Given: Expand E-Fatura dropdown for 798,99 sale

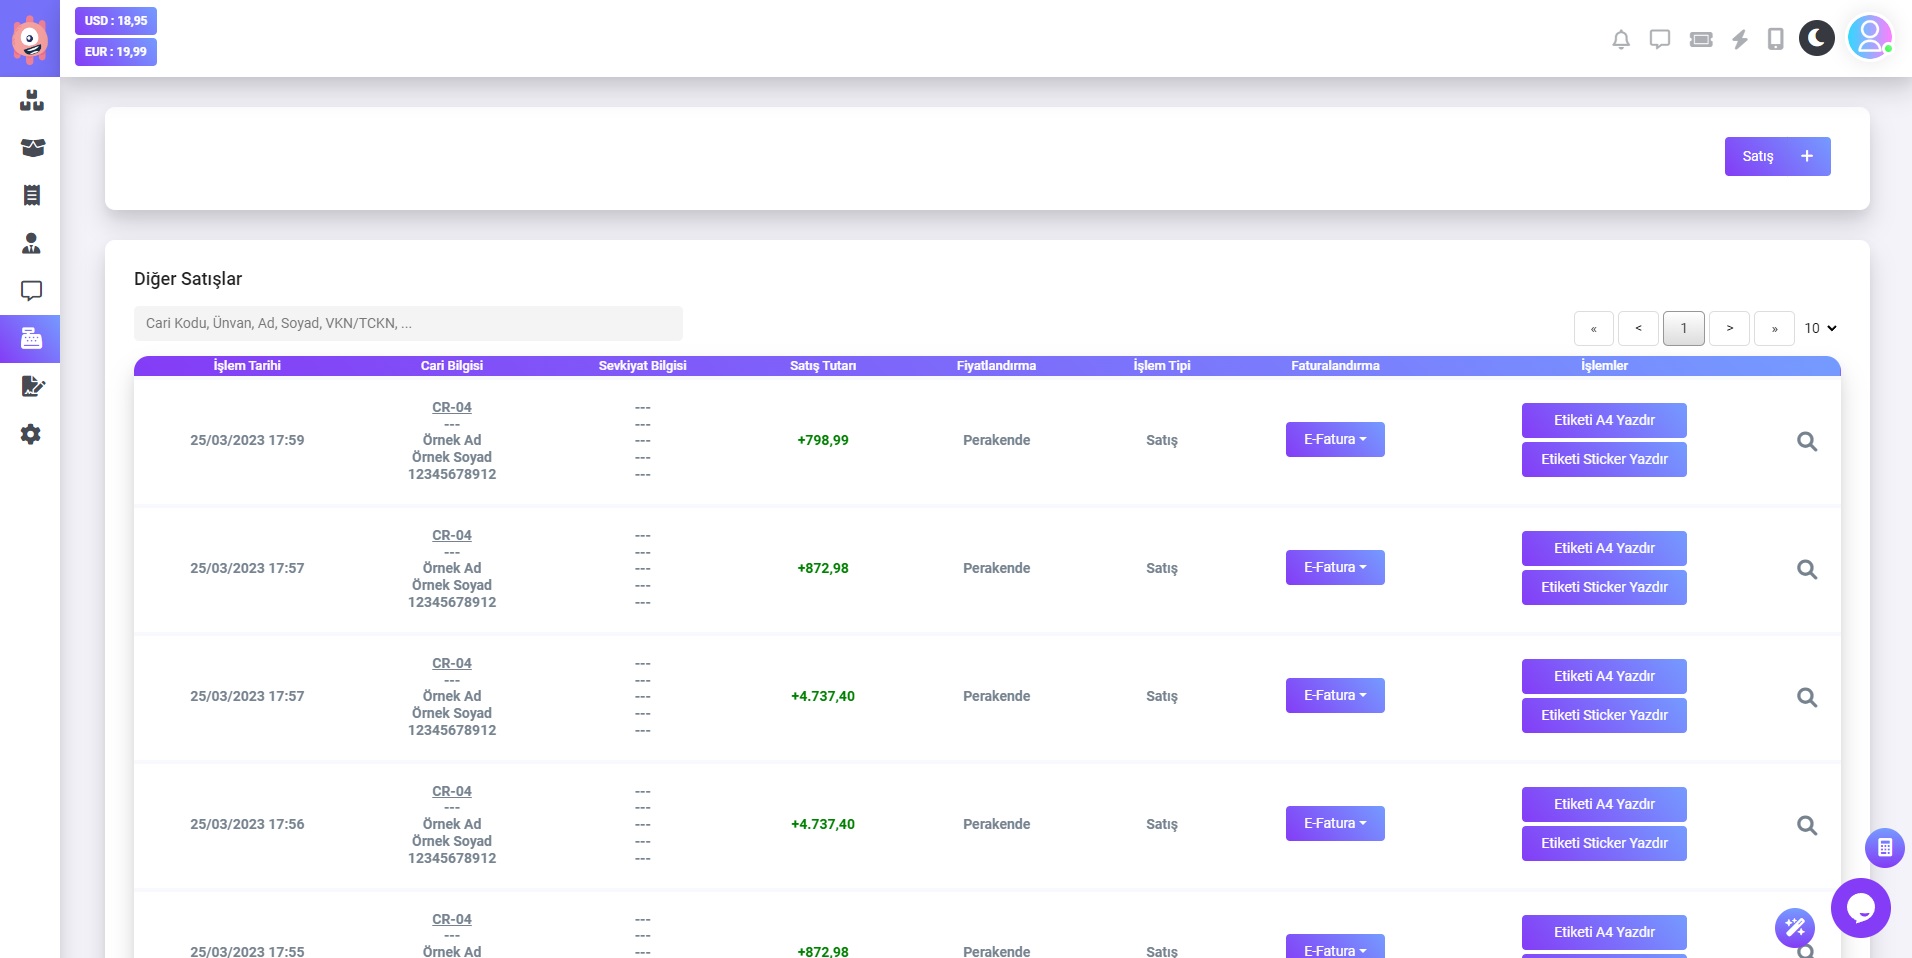Looking at the screenshot, I should tap(1334, 440).
